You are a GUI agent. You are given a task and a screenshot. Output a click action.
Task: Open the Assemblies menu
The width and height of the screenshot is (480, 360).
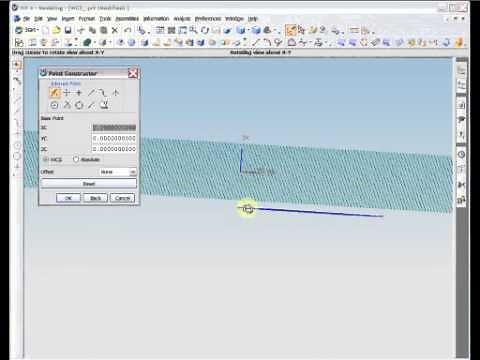pos(127,19)
